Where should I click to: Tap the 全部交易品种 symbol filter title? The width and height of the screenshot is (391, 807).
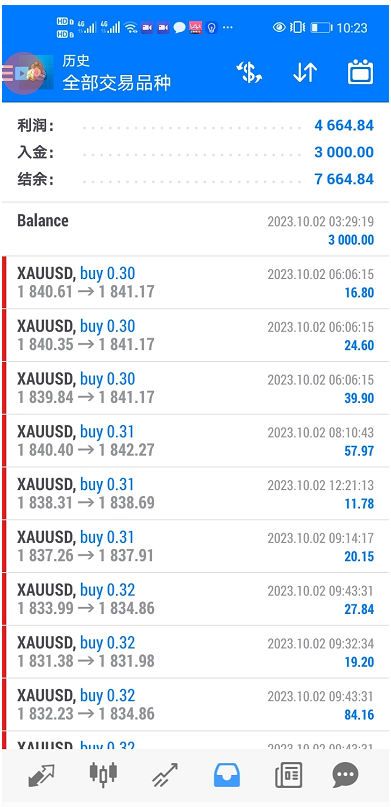116,82
